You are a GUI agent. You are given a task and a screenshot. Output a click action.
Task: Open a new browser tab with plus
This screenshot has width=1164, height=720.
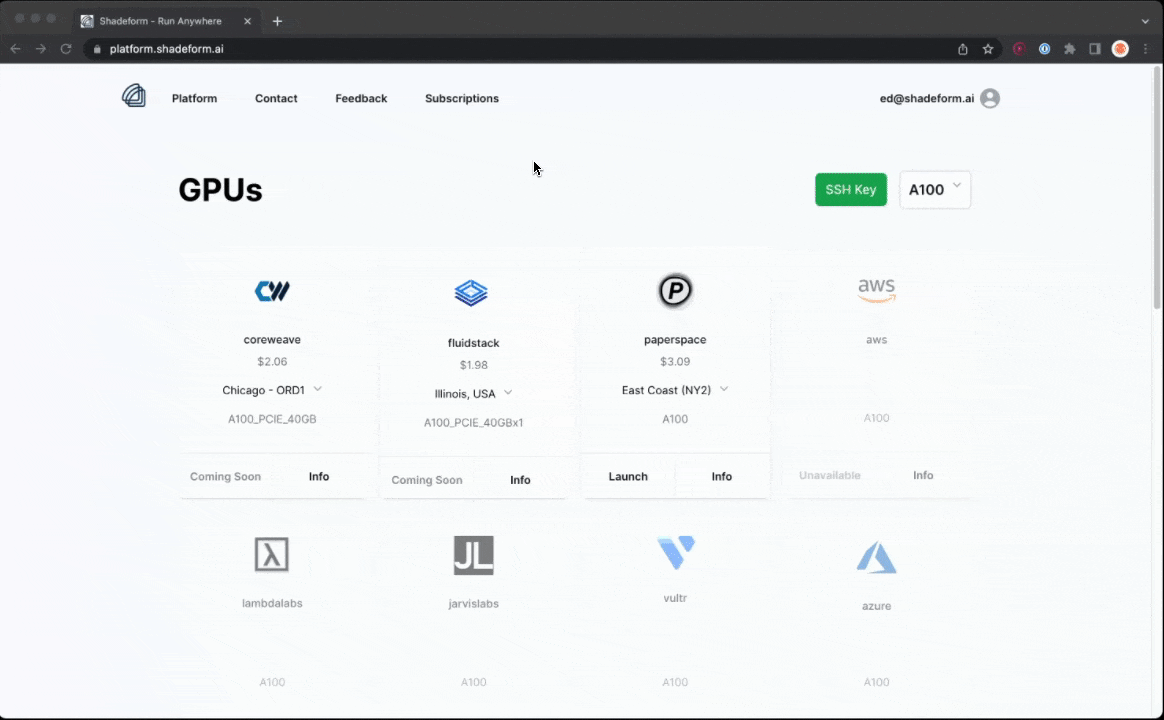coord(277,21)
